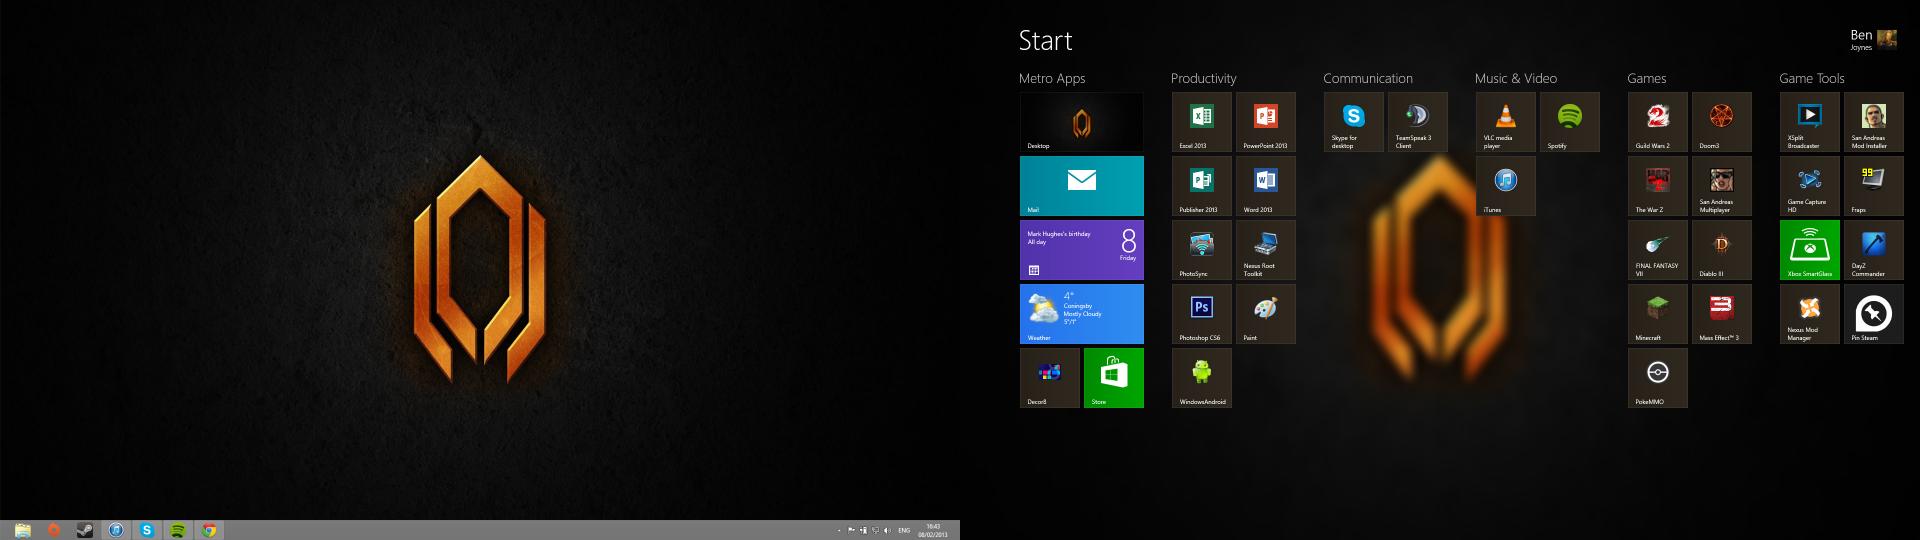The width and height of the screenshot is (1920, 540).
Task: Launch Photoshop CS6 from Start screen
Action: 1201,314
